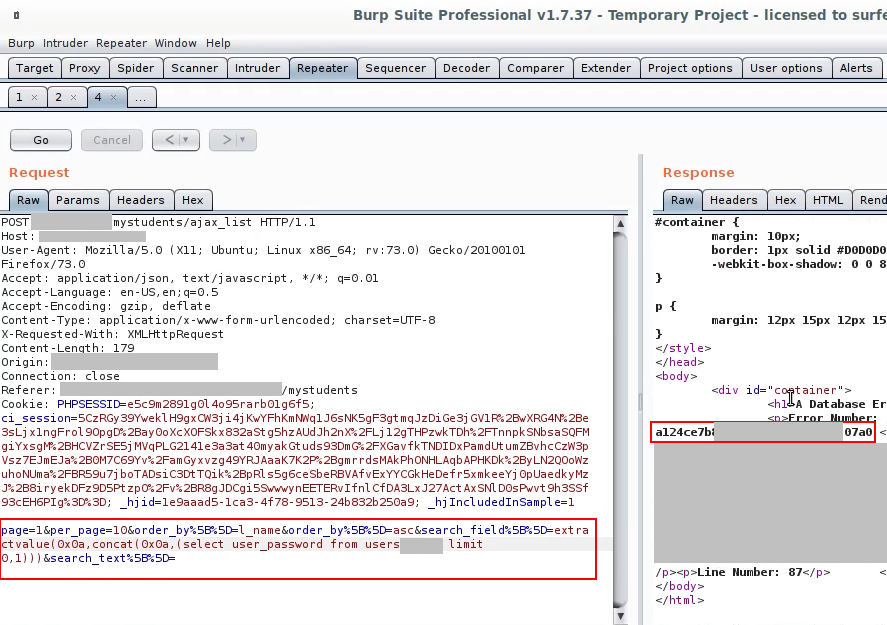
Task: Close Repeater tab 2
Action: (x=74, y=98)
